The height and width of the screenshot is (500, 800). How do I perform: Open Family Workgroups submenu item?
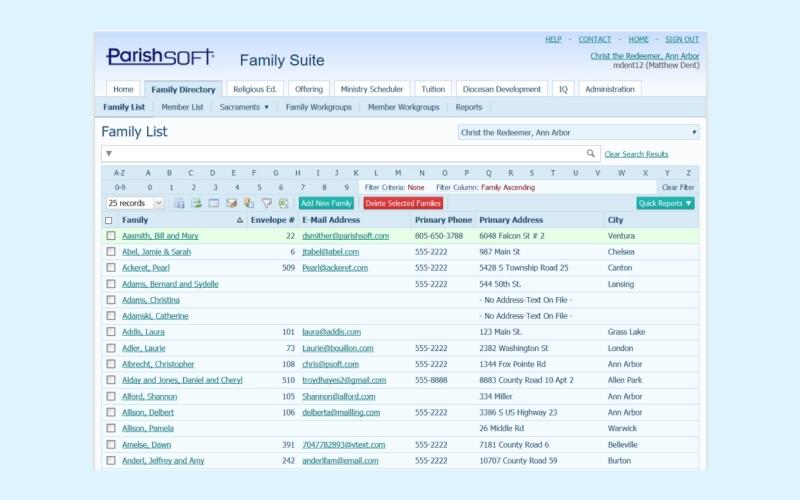pos(318,107)
